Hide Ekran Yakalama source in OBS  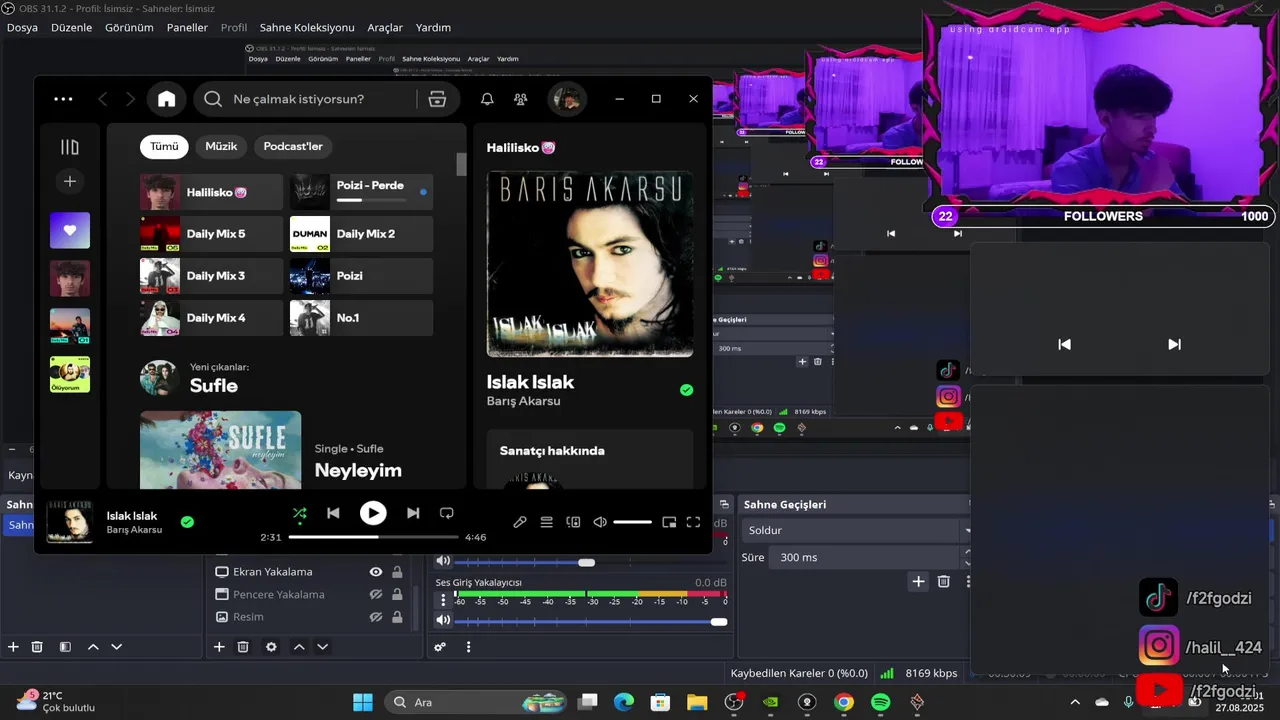pos(376,572)
